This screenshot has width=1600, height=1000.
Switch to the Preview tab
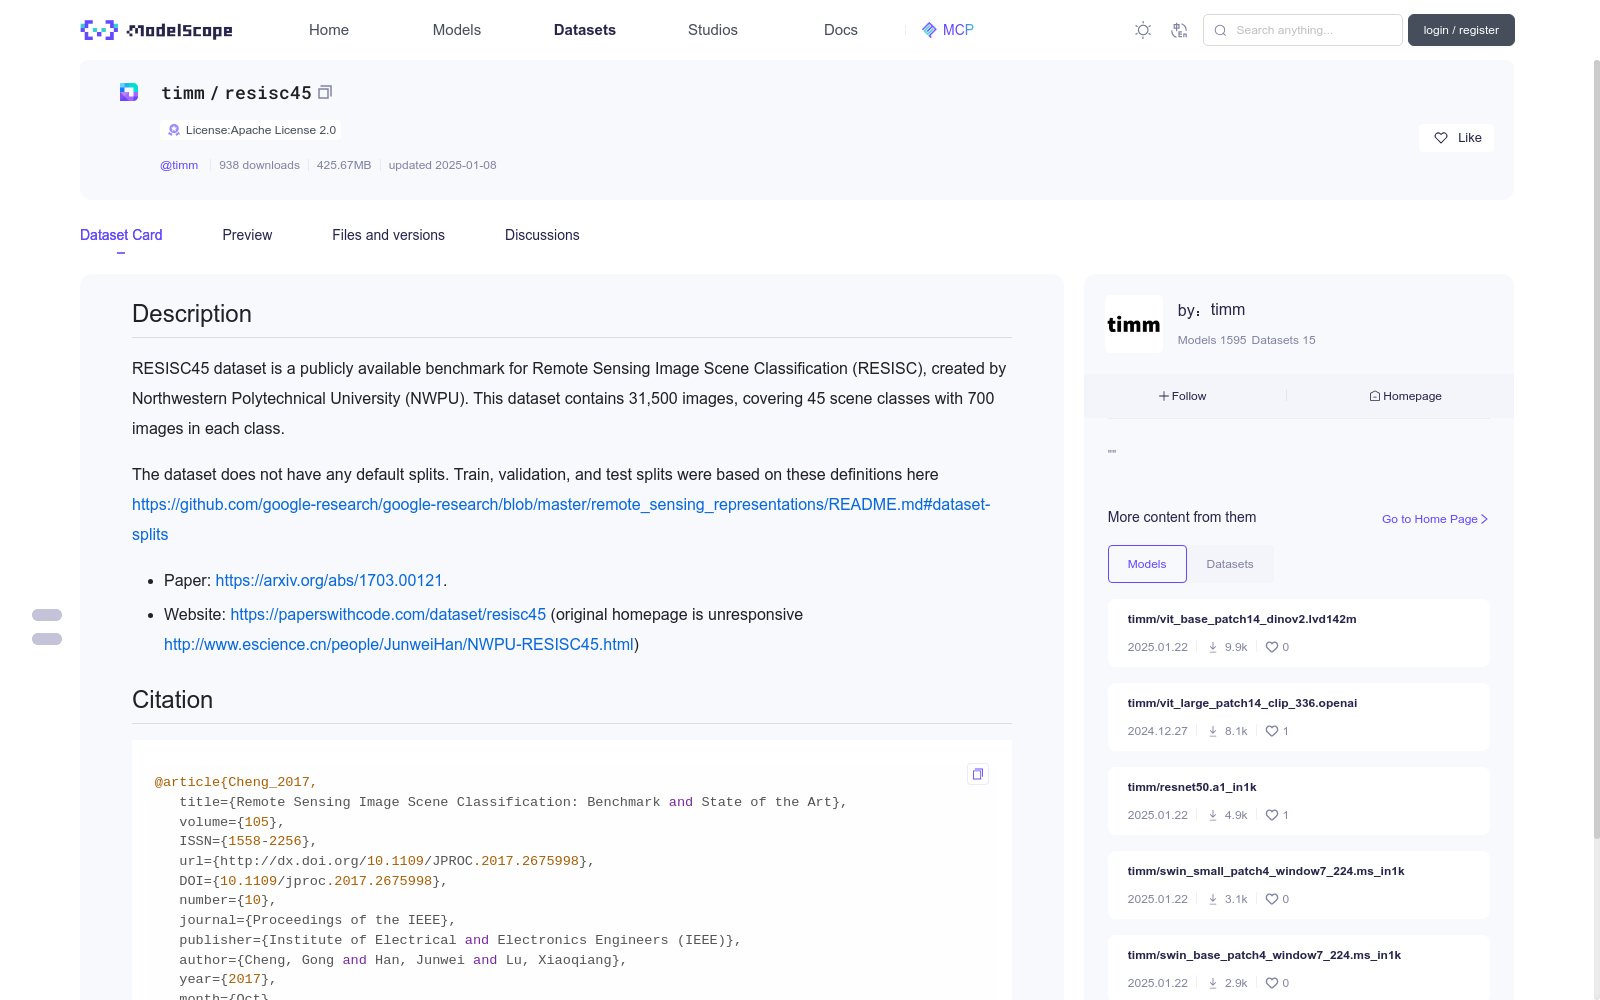247,235
